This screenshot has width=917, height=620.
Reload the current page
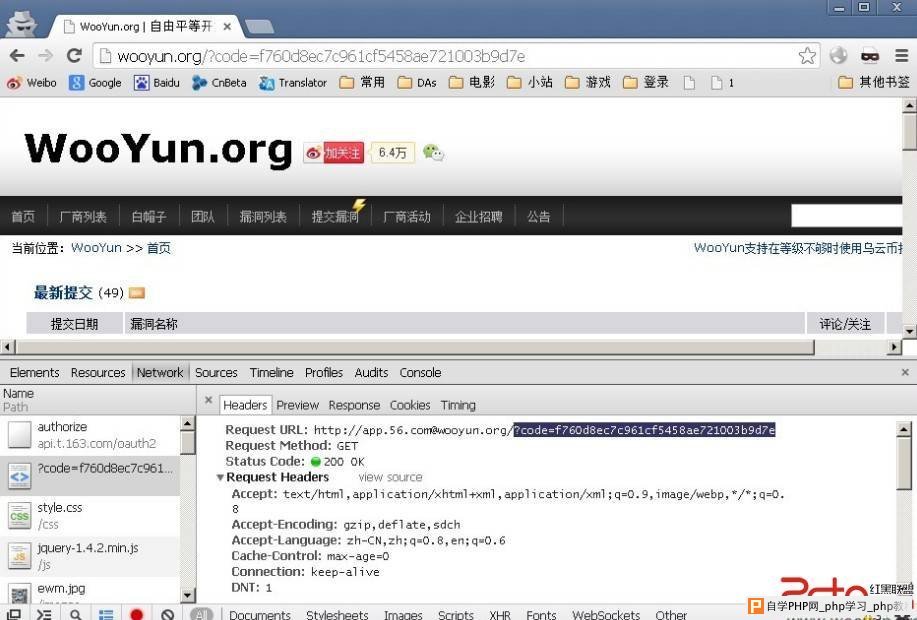74,56
